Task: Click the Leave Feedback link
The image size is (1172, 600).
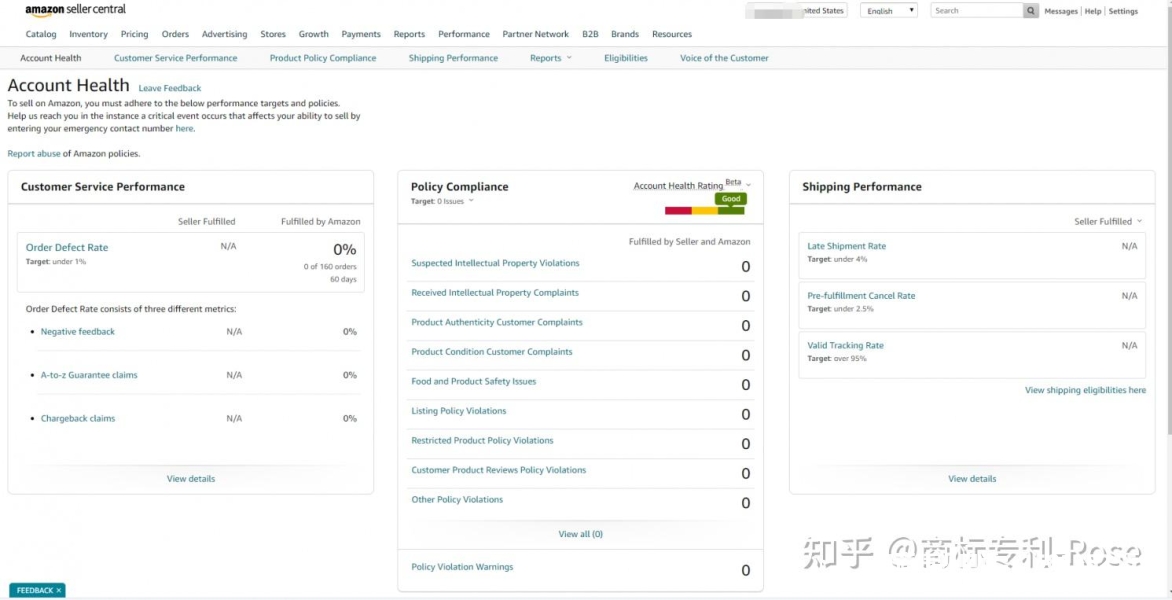Action: point(170,88)
